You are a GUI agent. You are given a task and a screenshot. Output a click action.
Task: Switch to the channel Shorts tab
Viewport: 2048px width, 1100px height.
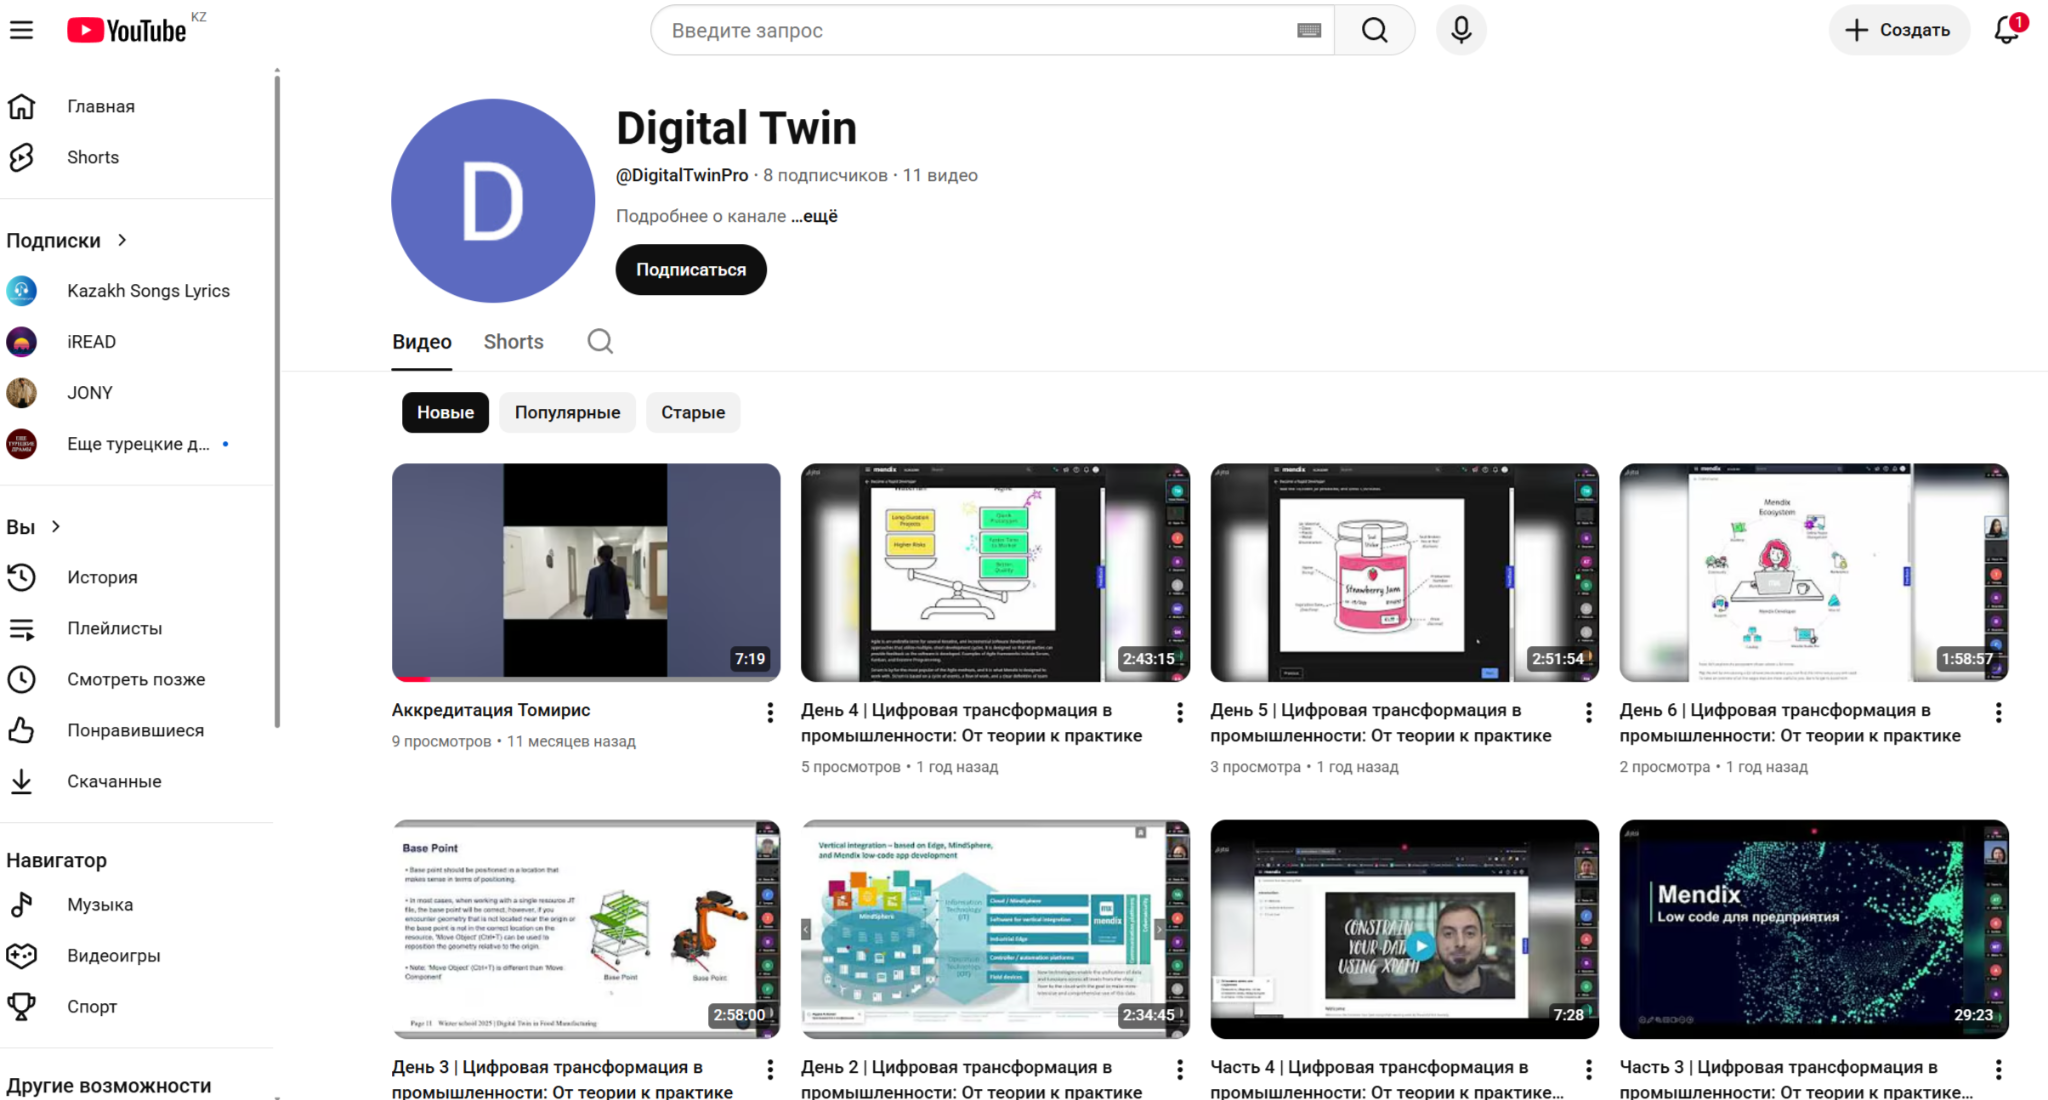514,342
